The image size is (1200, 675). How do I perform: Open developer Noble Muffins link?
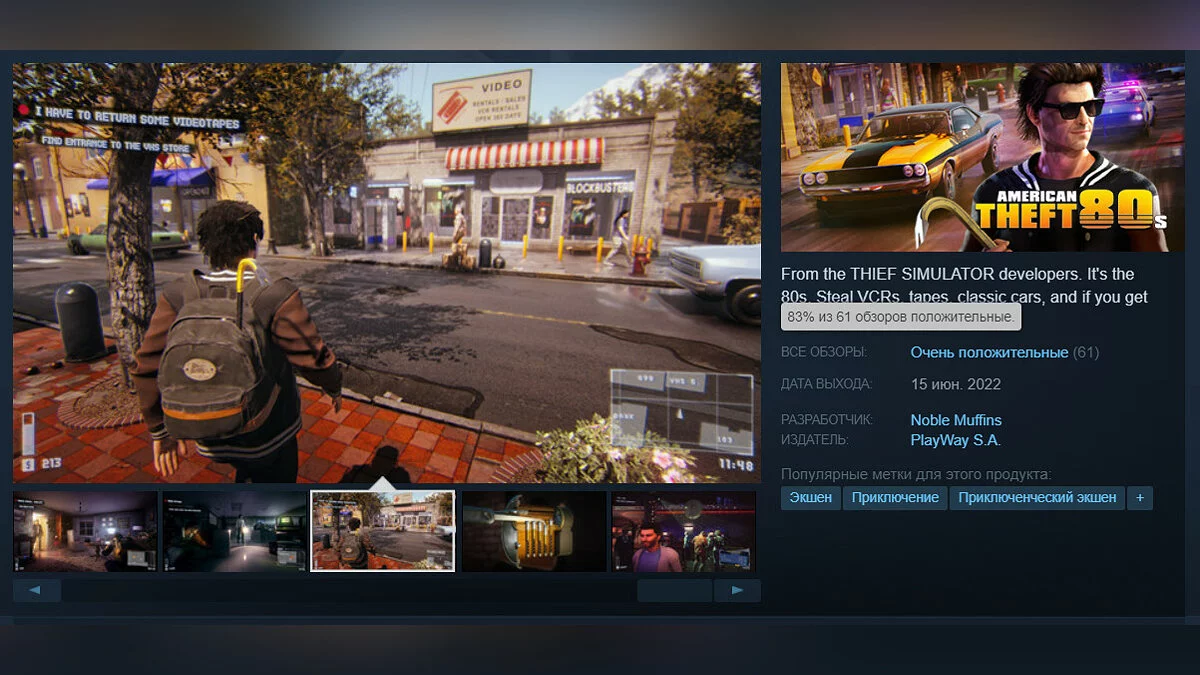956,420
